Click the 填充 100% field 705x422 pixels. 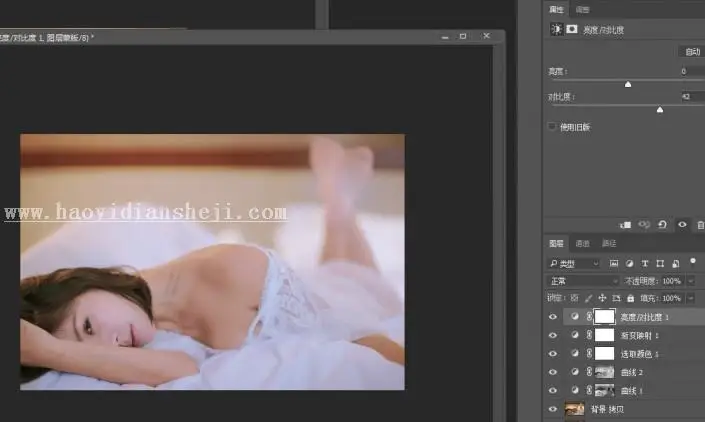coord(671,298)
